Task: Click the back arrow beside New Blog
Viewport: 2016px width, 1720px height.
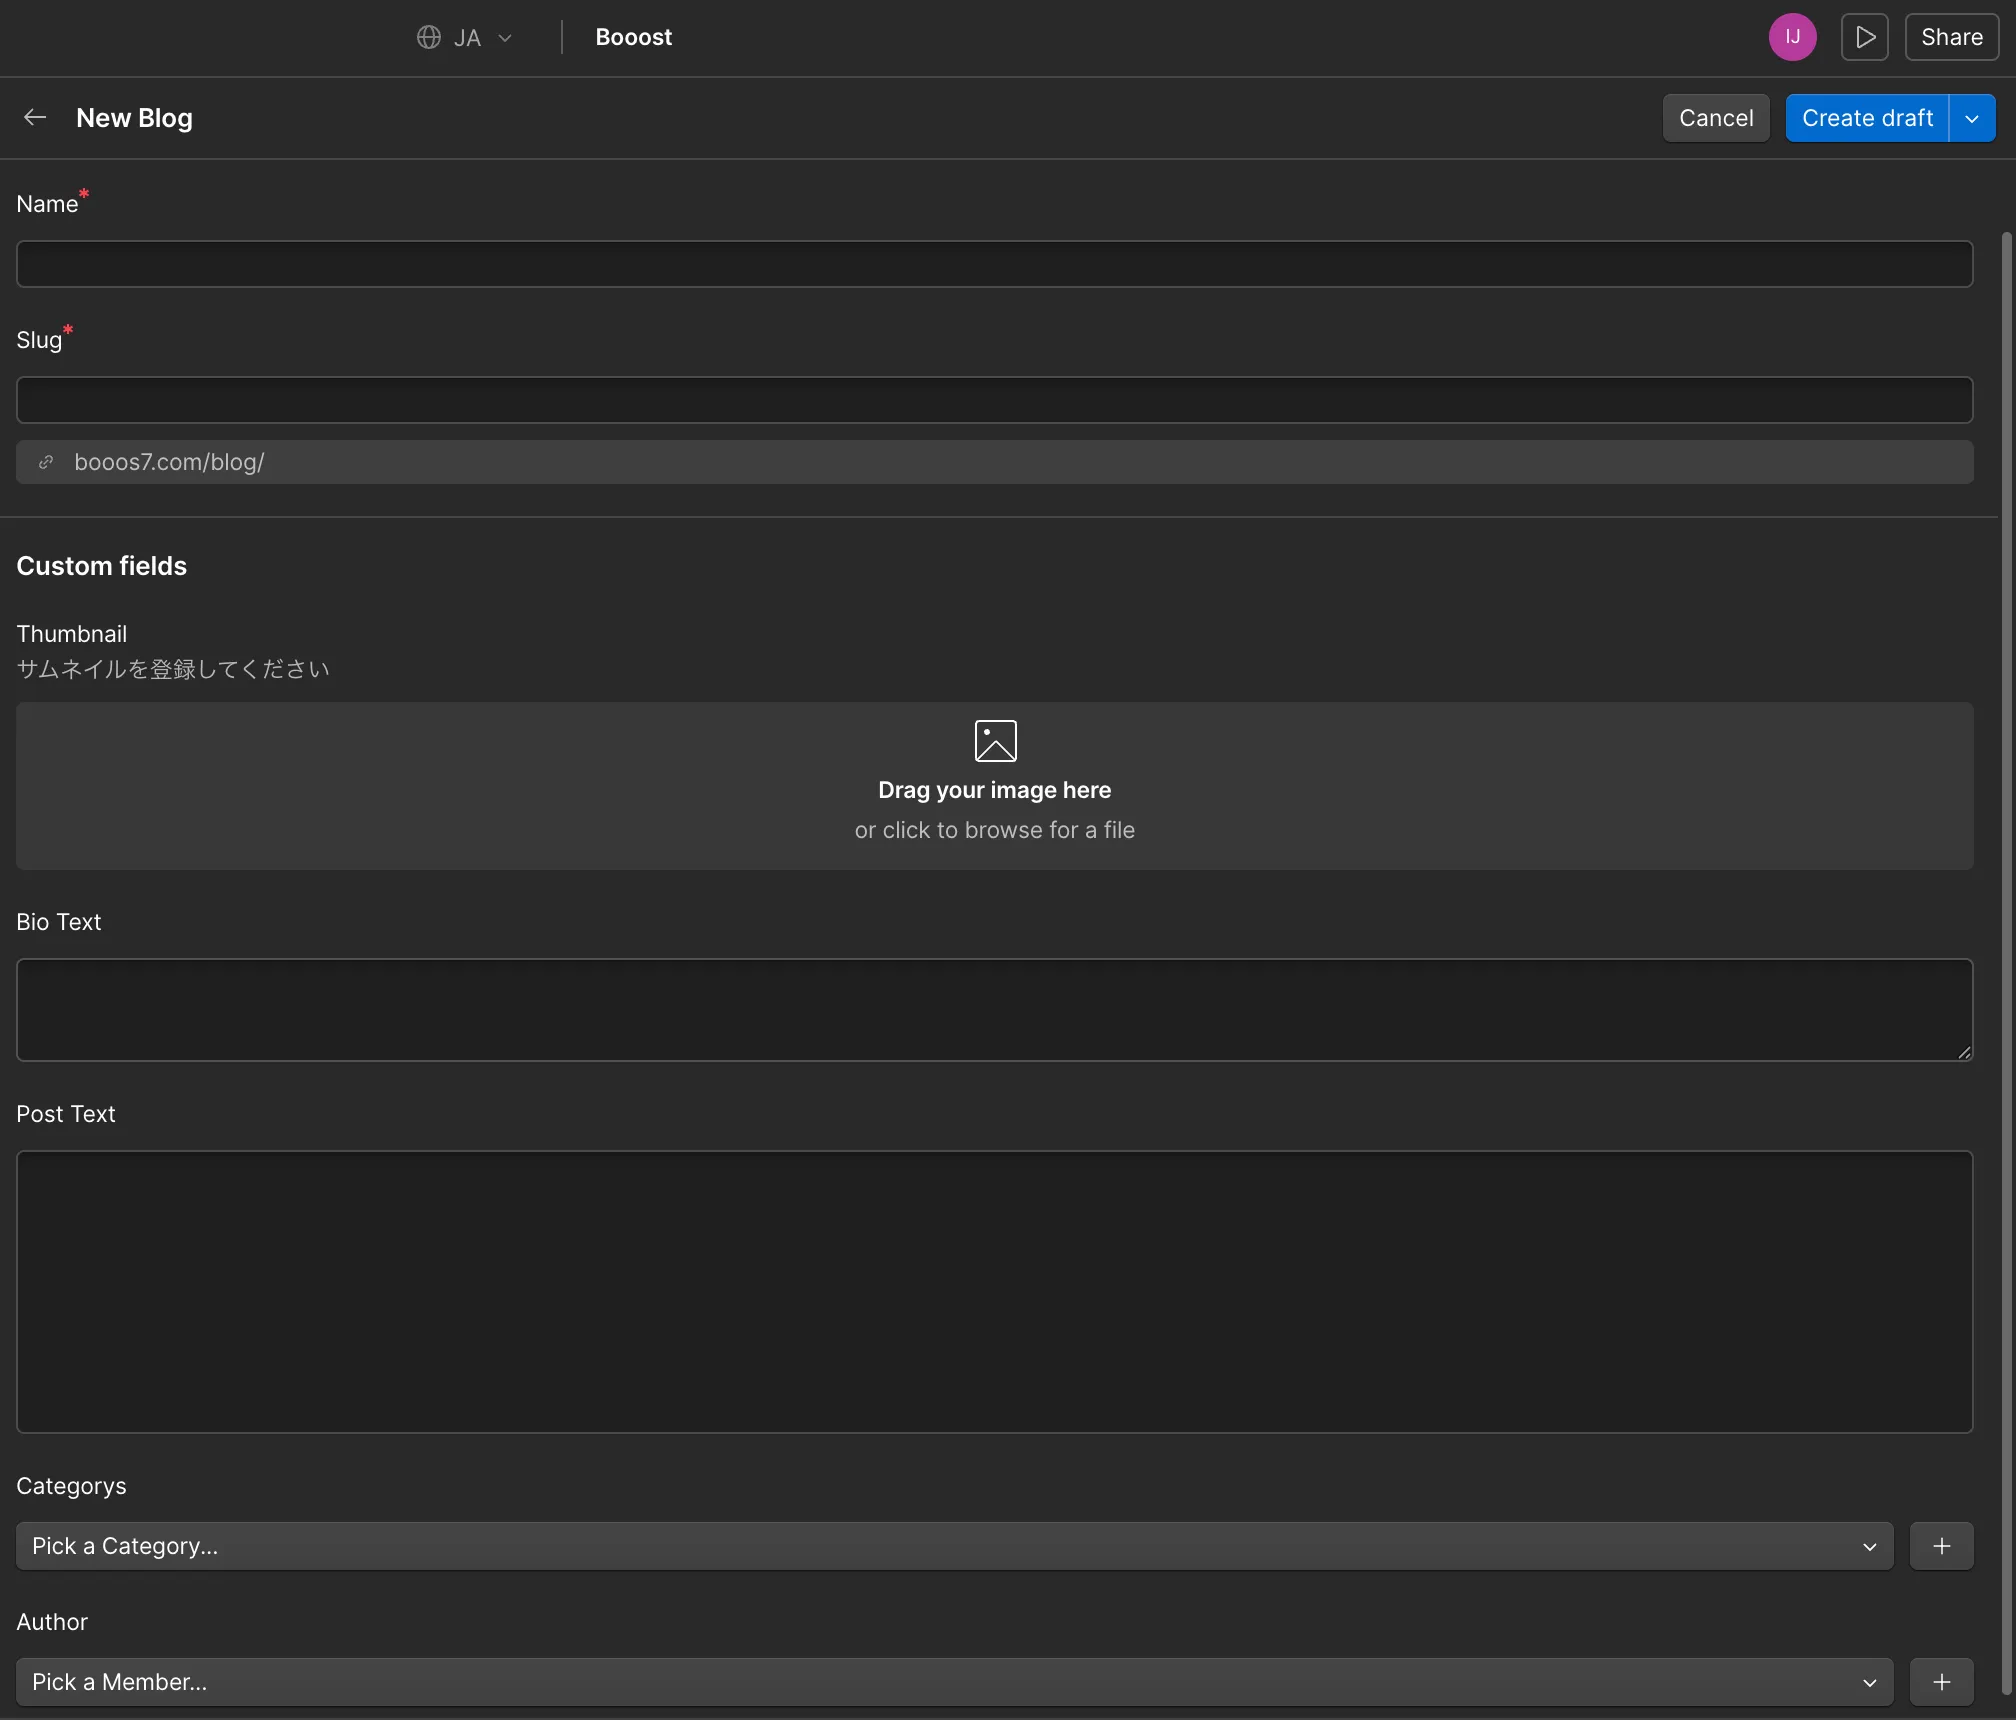Action: tap(35, 118)
